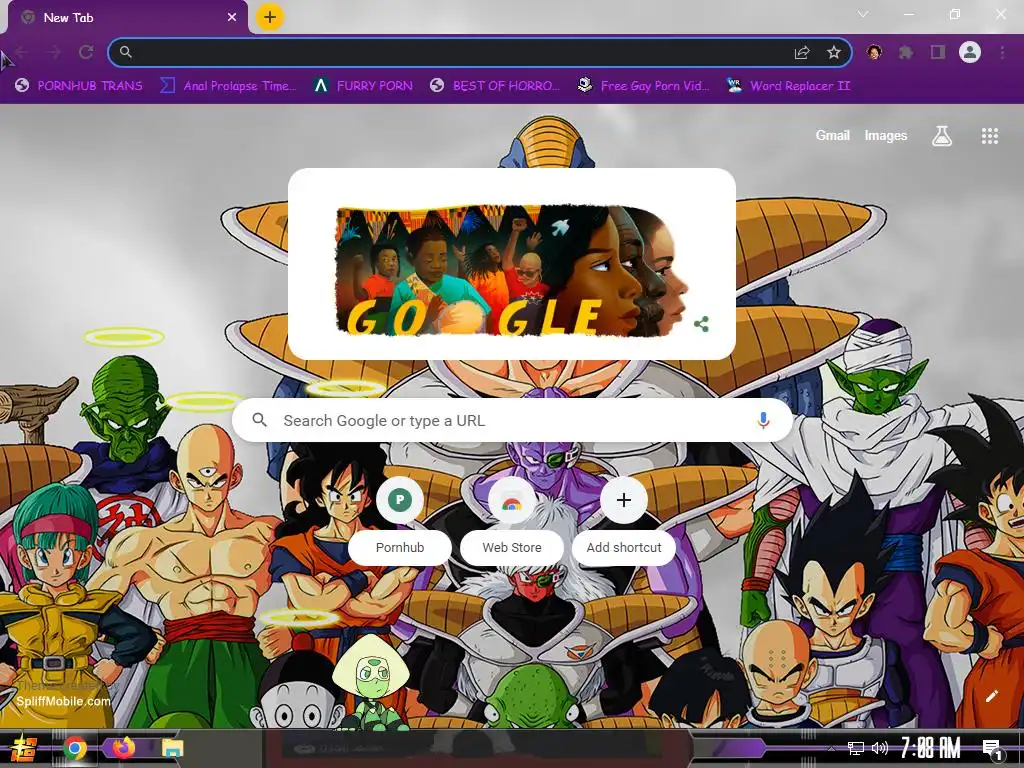Click the reload page icon

86,52
